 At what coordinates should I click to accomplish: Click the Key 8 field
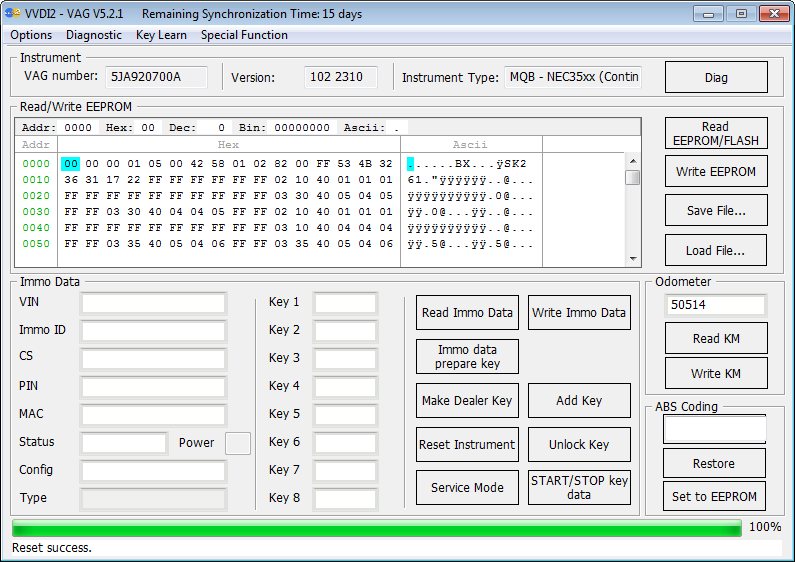click(x=345, y=499)
